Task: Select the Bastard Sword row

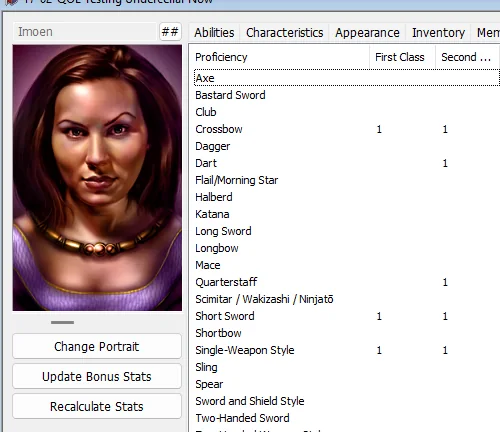Action: coord(347,95)
